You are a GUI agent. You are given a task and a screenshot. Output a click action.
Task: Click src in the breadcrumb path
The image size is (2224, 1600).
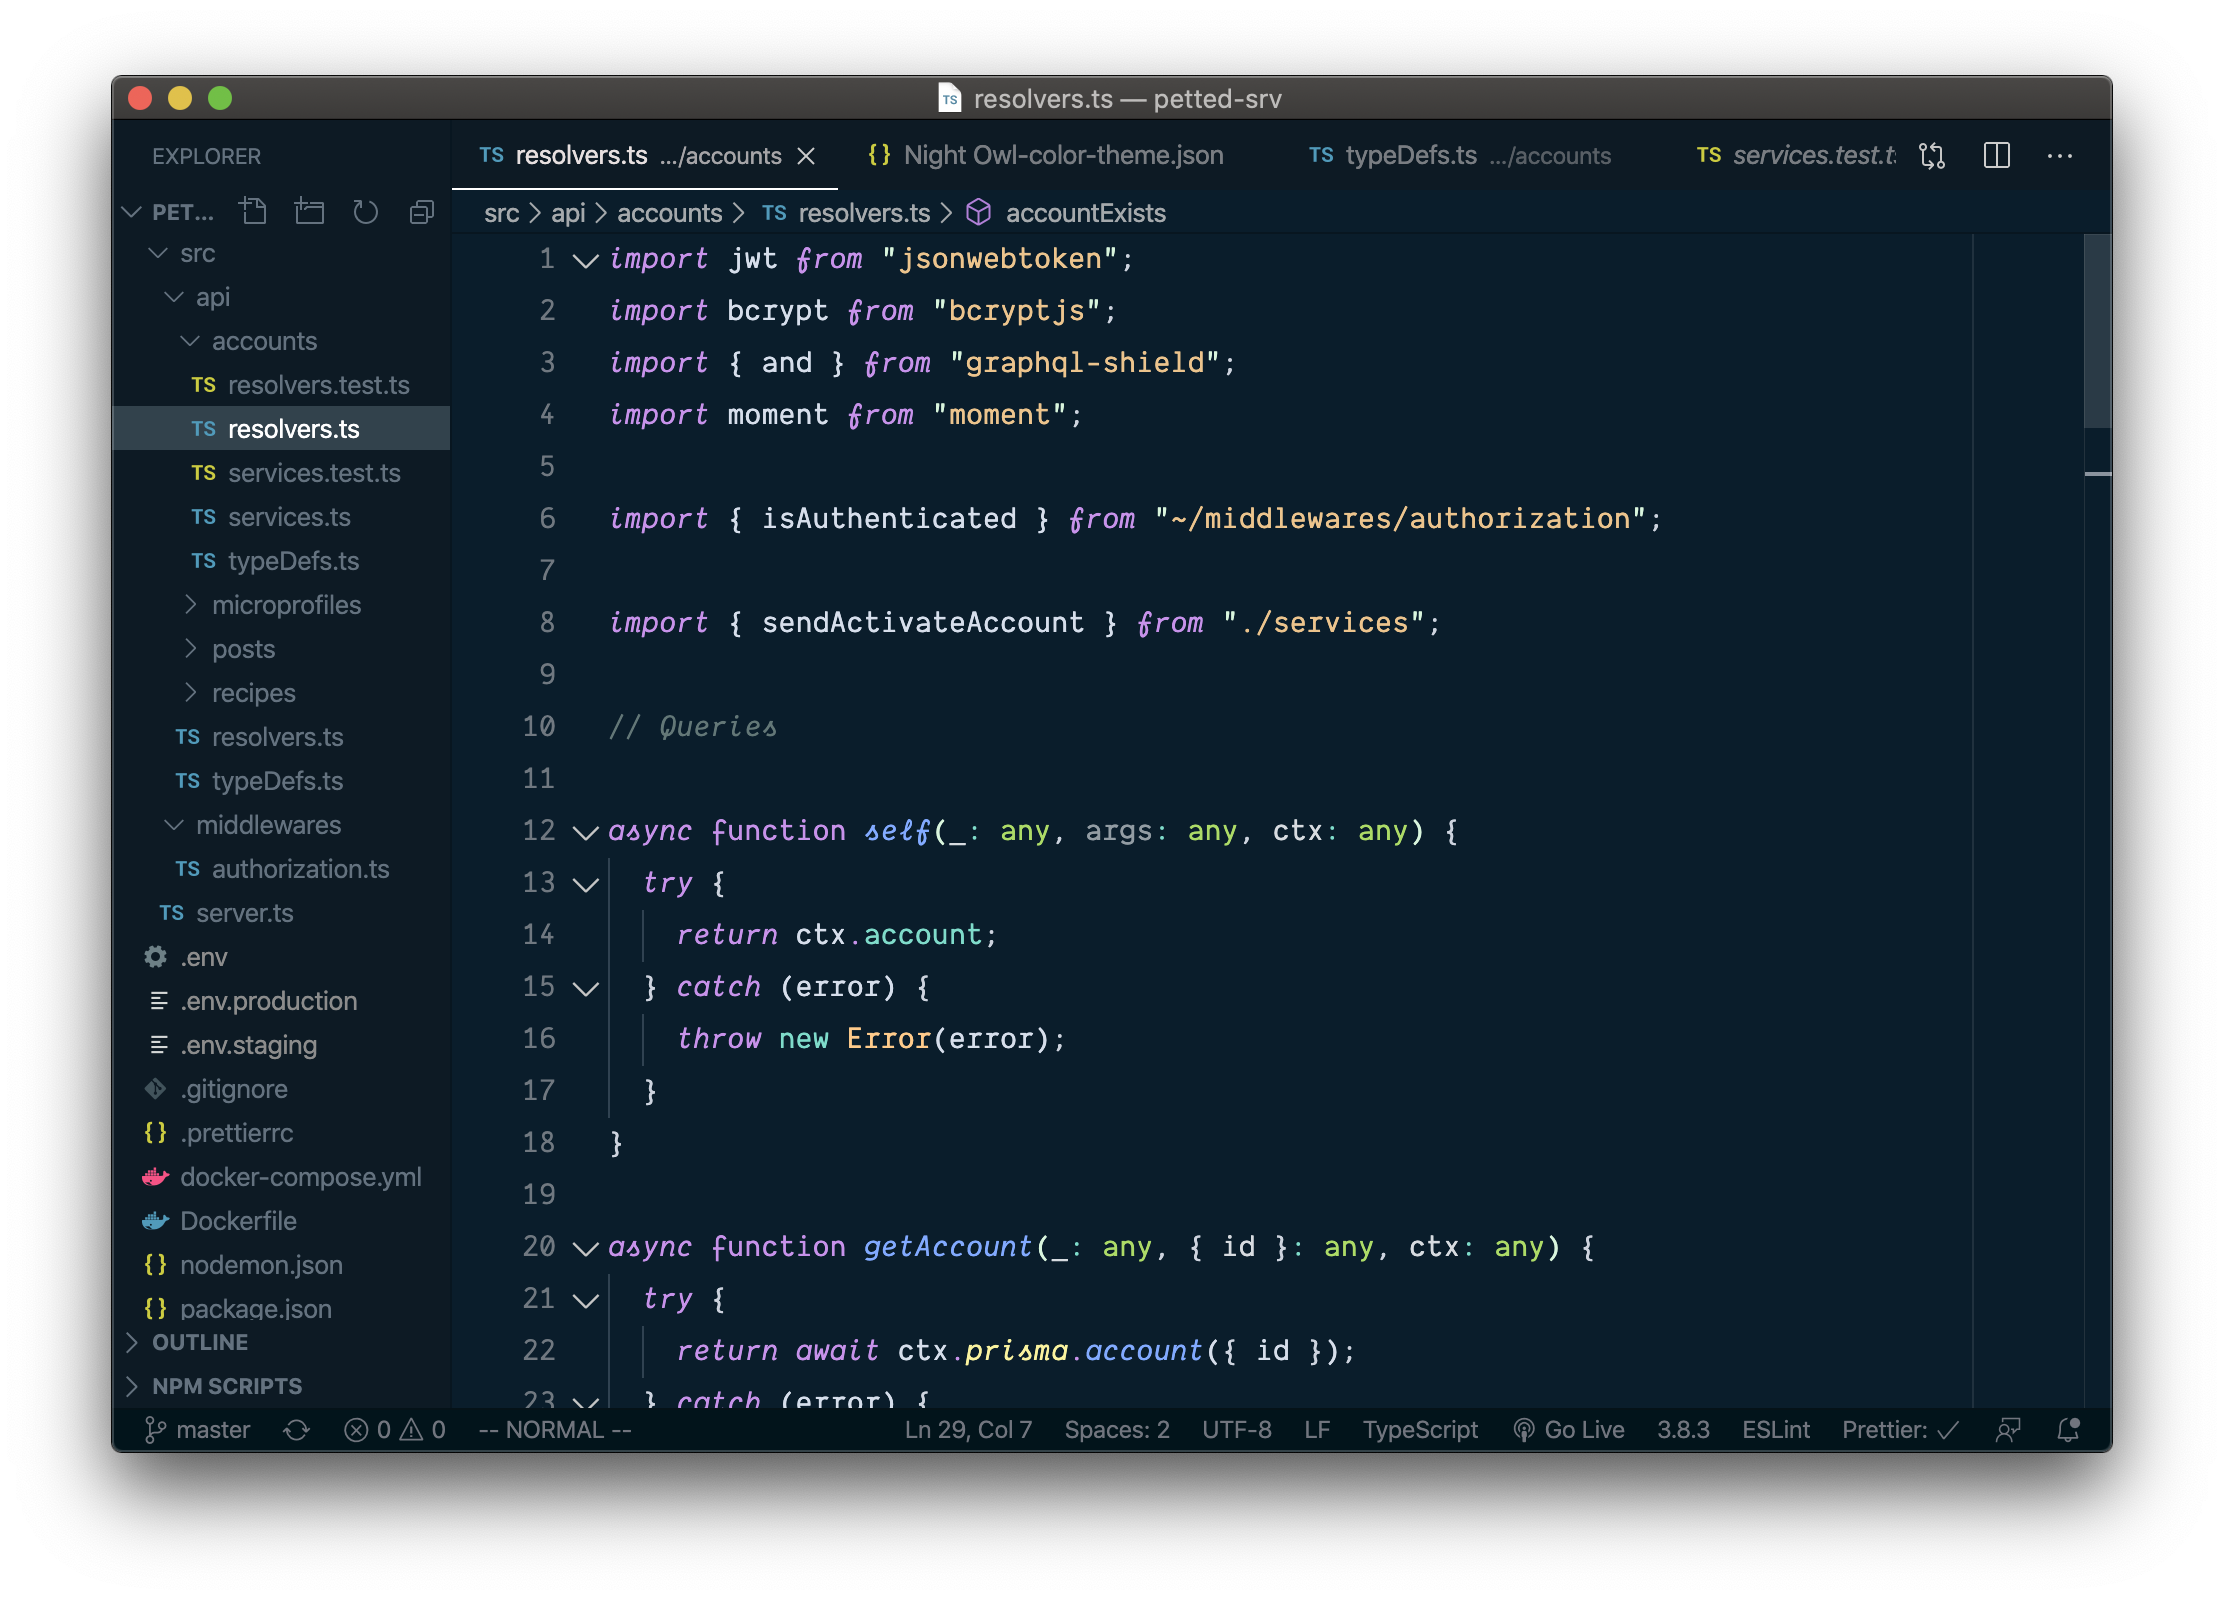click(501, 213)
